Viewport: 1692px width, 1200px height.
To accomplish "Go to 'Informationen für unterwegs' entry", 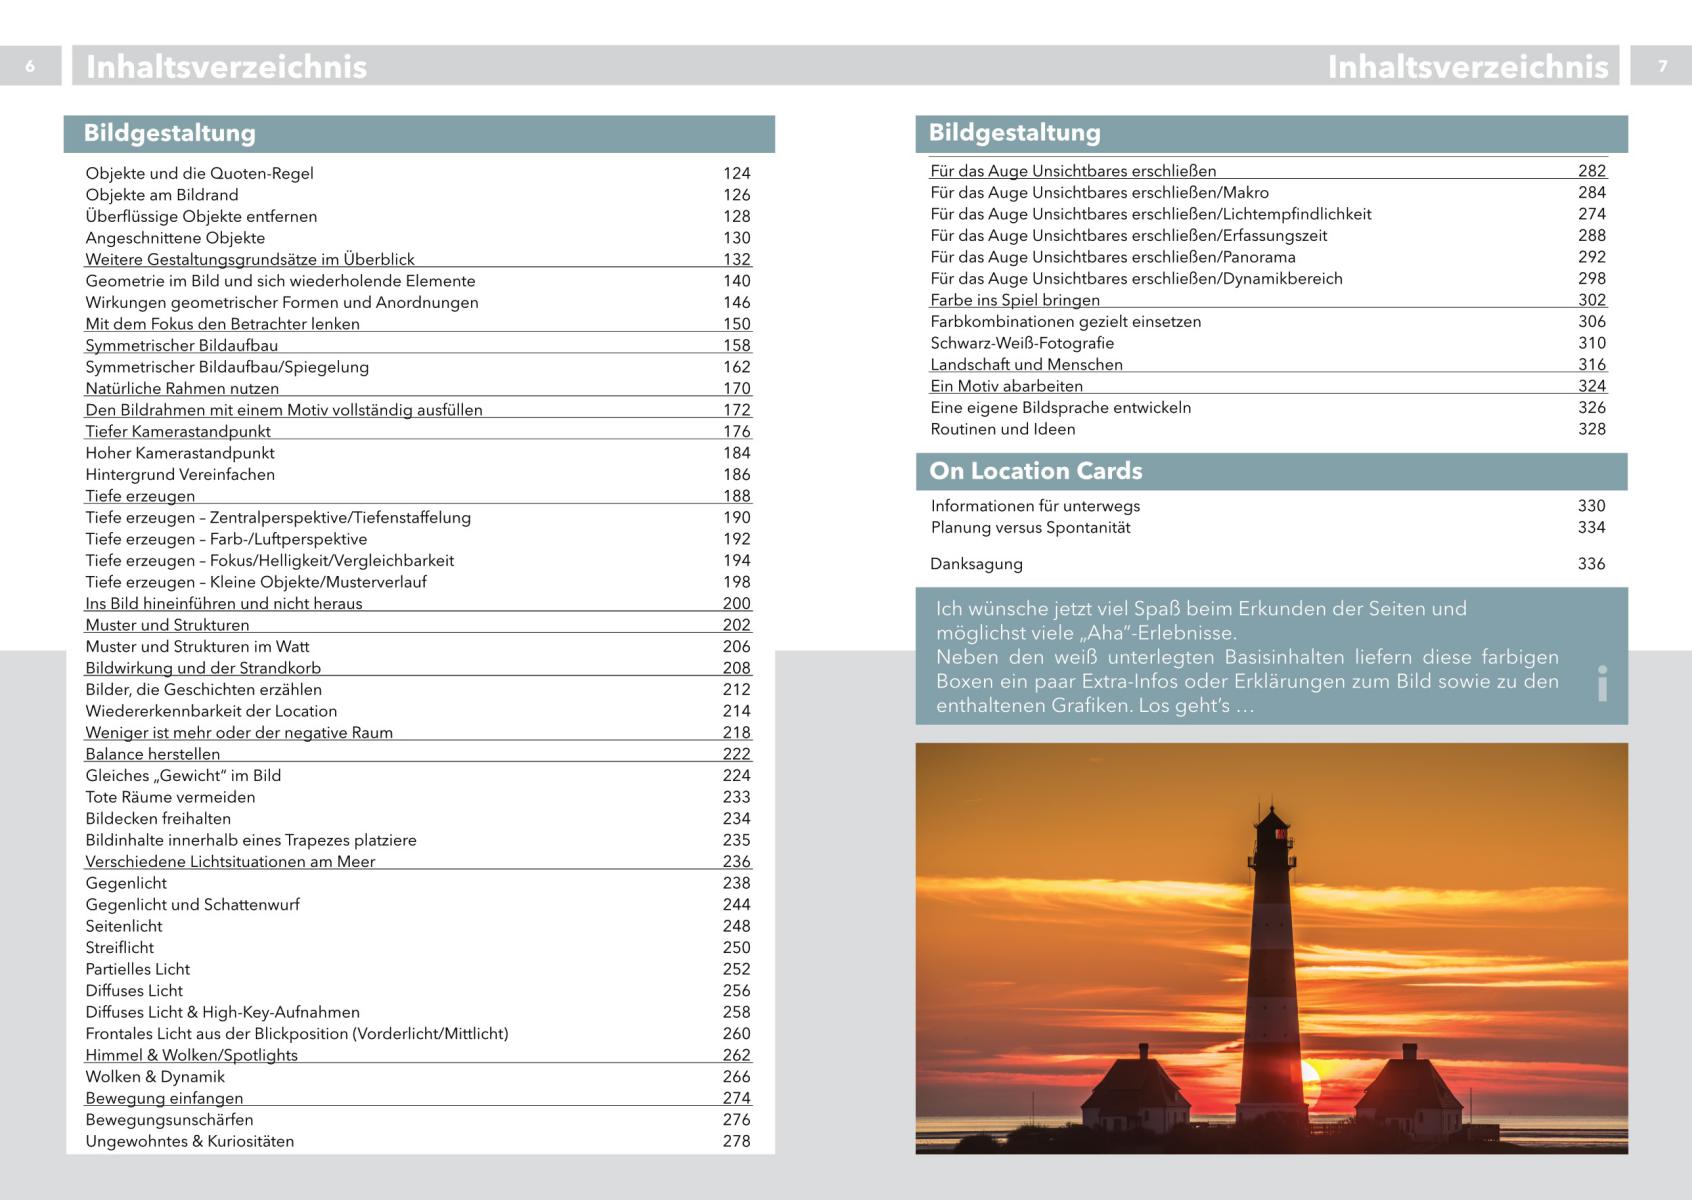I will tap(1035, 506).
